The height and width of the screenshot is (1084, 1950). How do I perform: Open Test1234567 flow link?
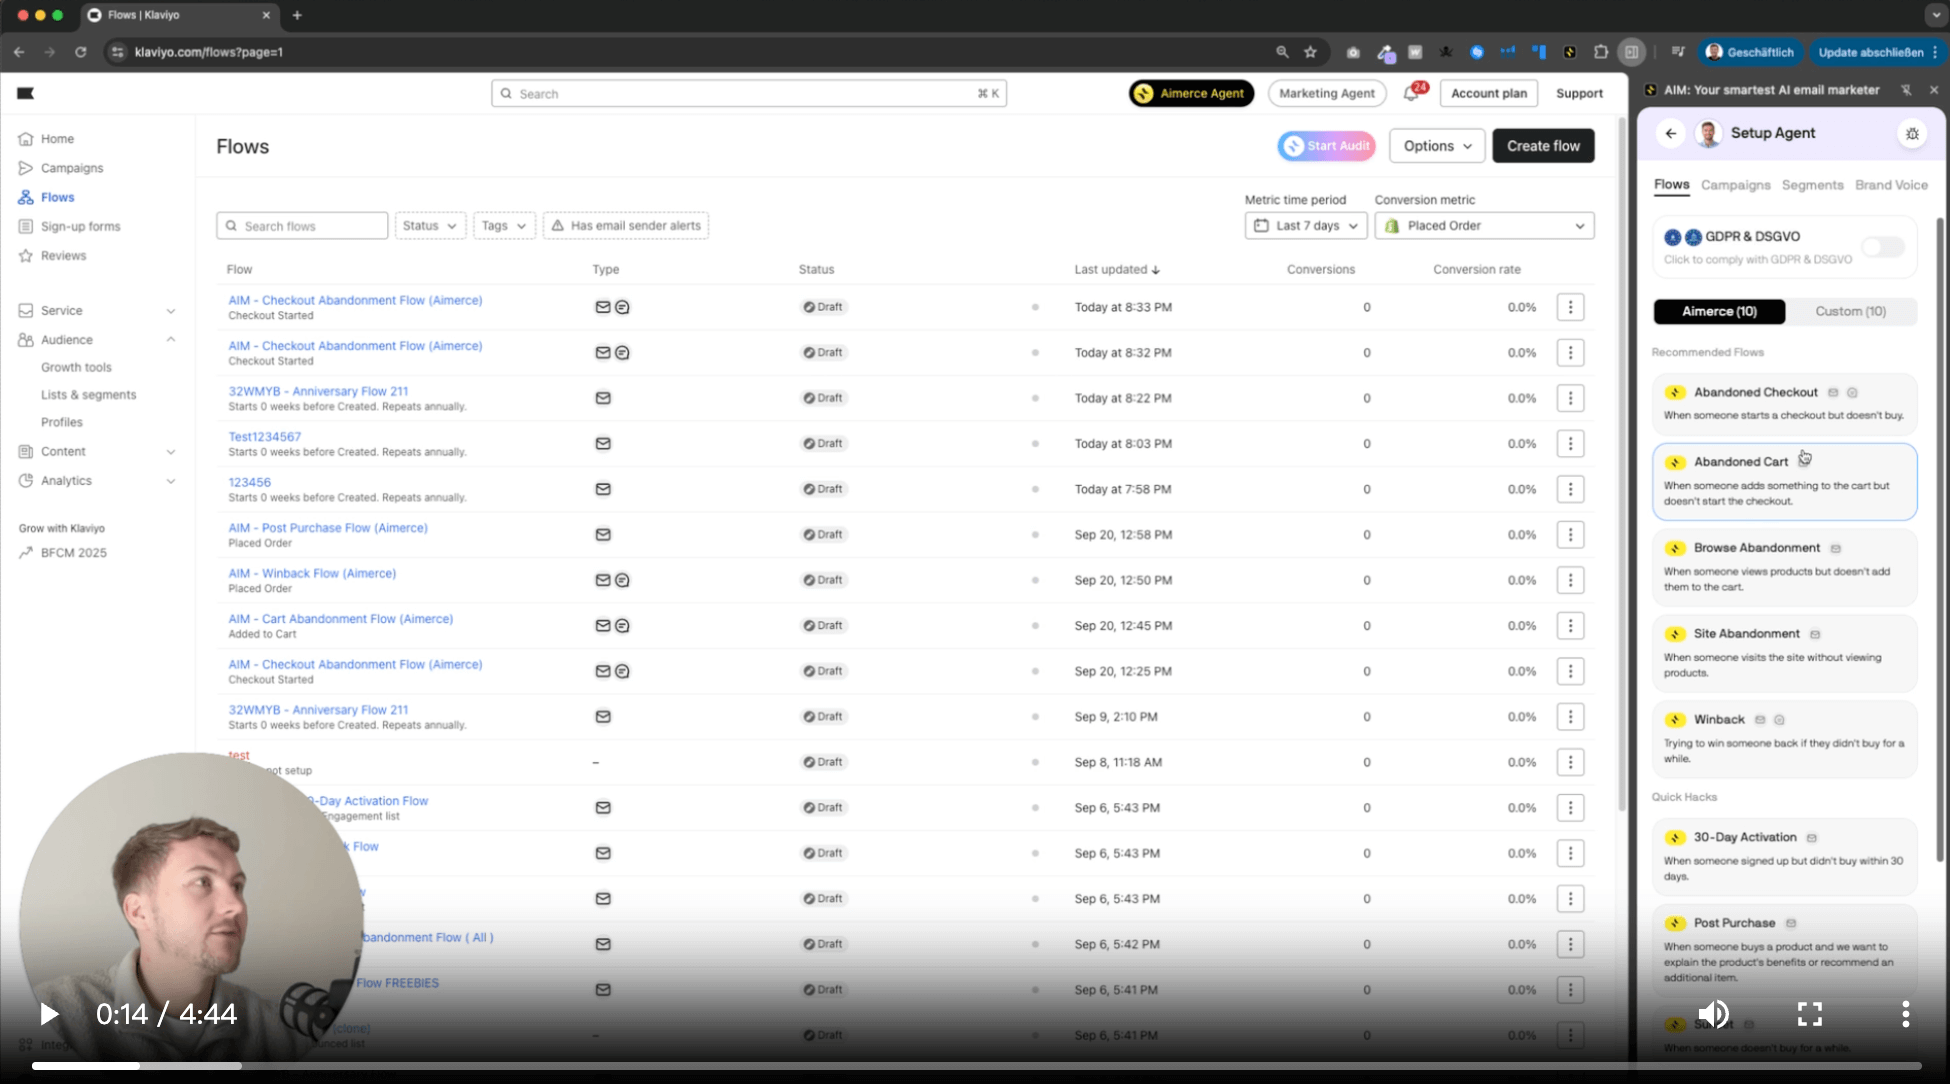click(264, 437)
